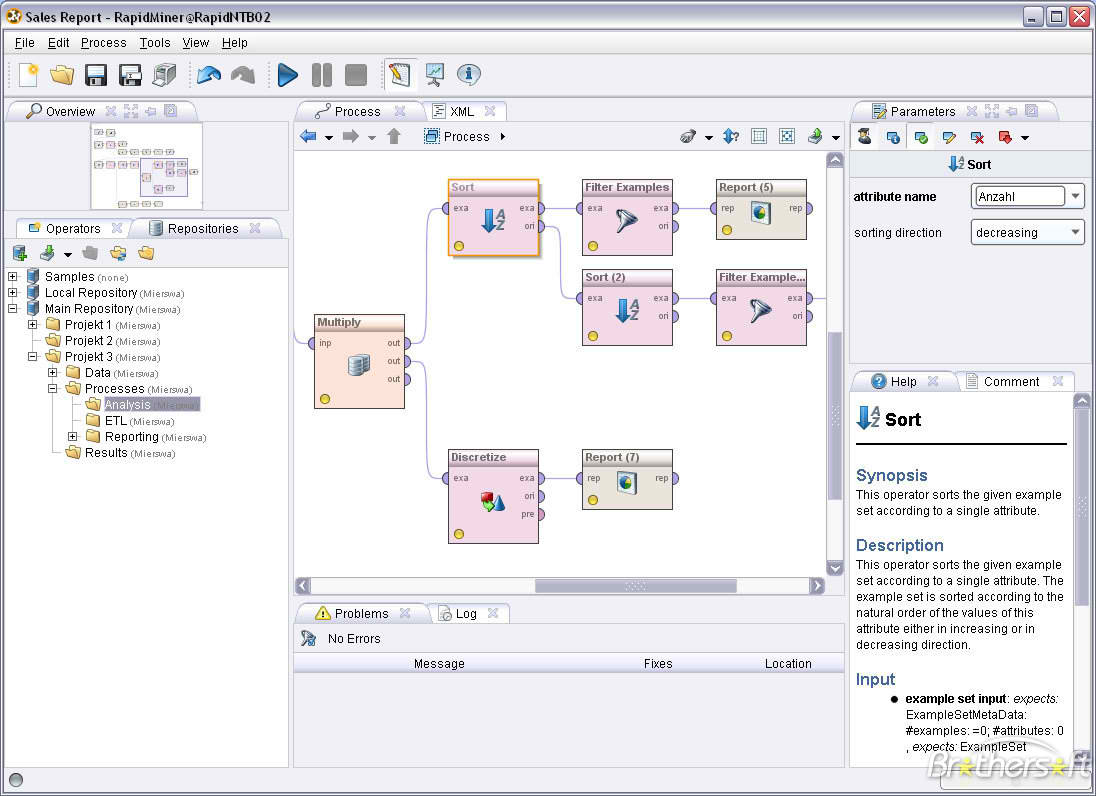Close the Problems tab
The image size is (1096, 796).
coord(405,613)
